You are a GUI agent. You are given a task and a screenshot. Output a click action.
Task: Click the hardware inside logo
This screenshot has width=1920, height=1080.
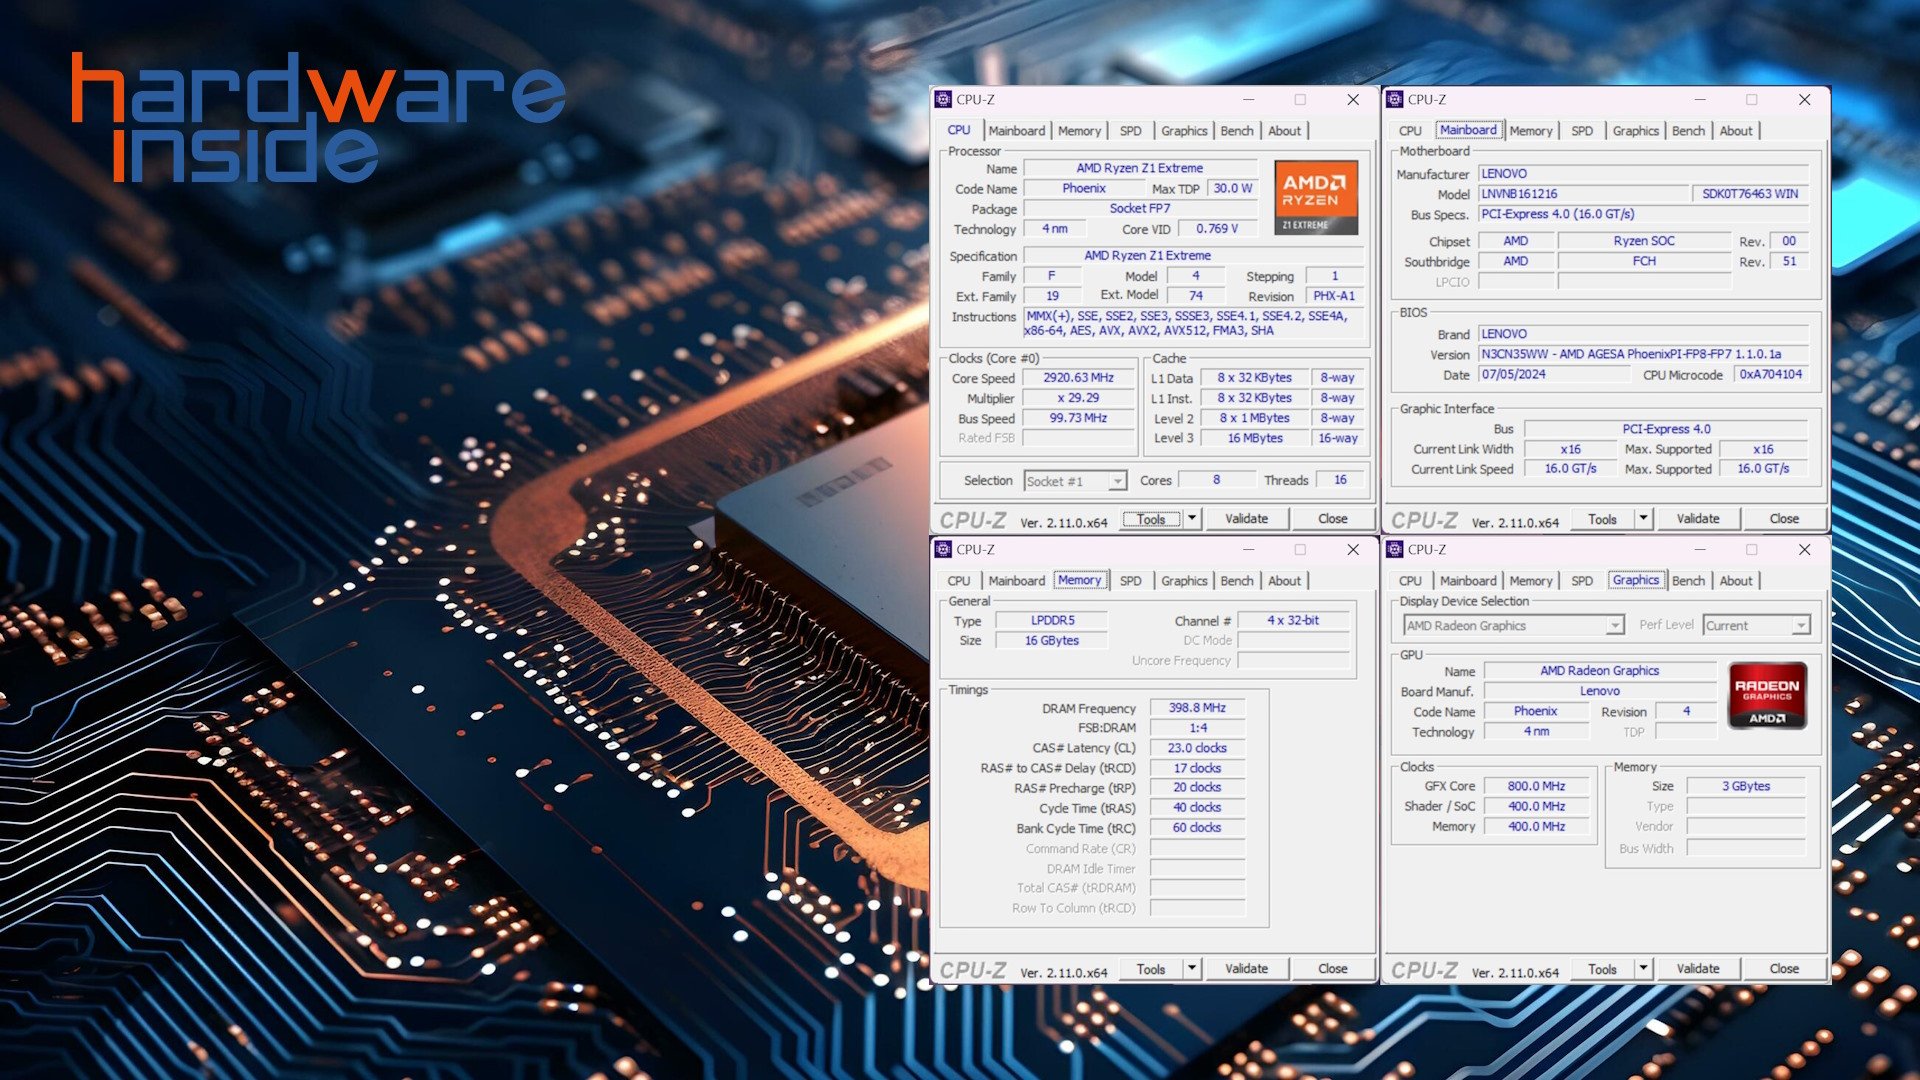[x=318, y=118]
